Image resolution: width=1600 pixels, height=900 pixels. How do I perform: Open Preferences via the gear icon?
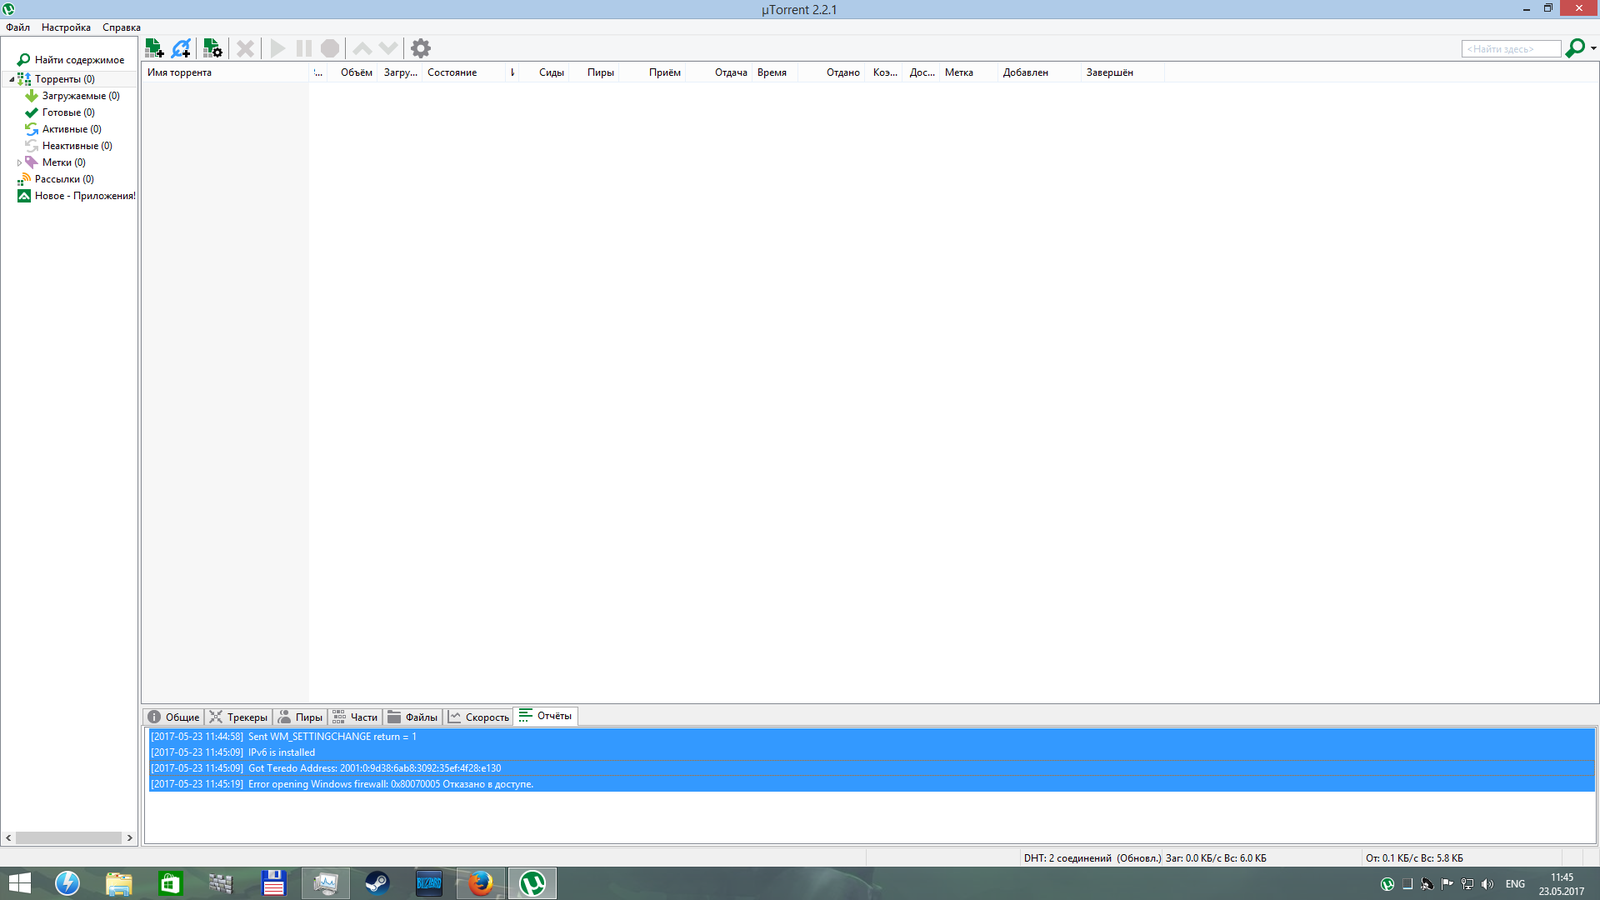point(421,48)
